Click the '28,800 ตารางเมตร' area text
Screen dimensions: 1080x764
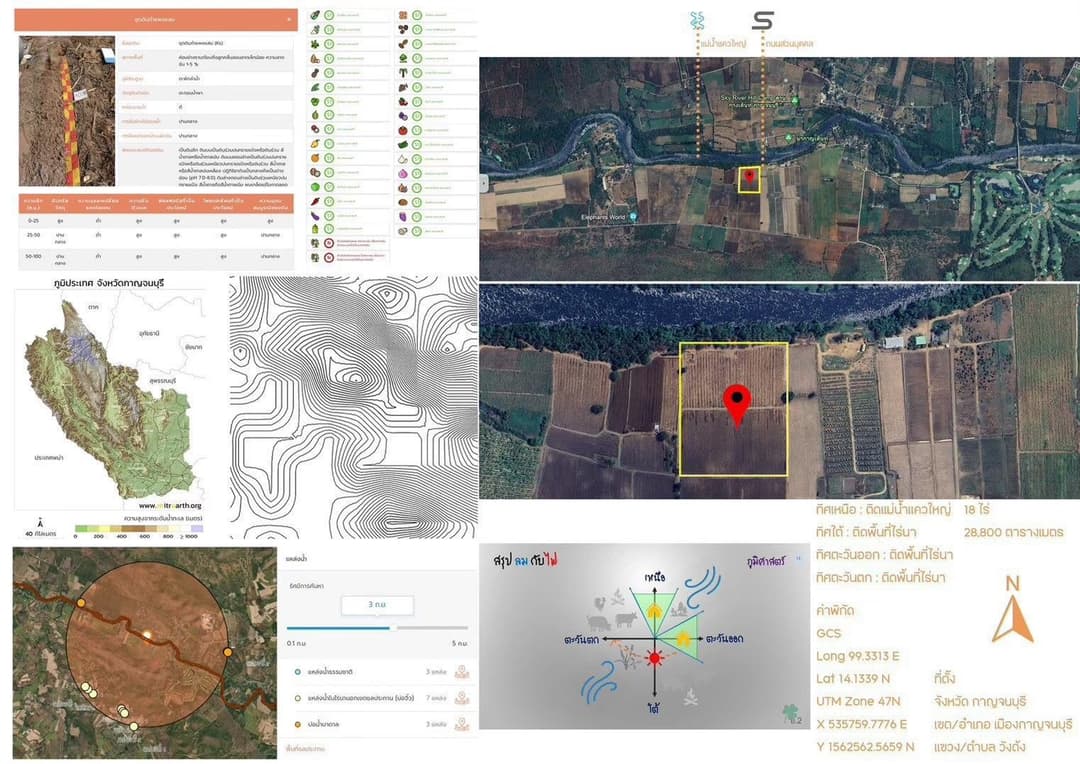1013,532
